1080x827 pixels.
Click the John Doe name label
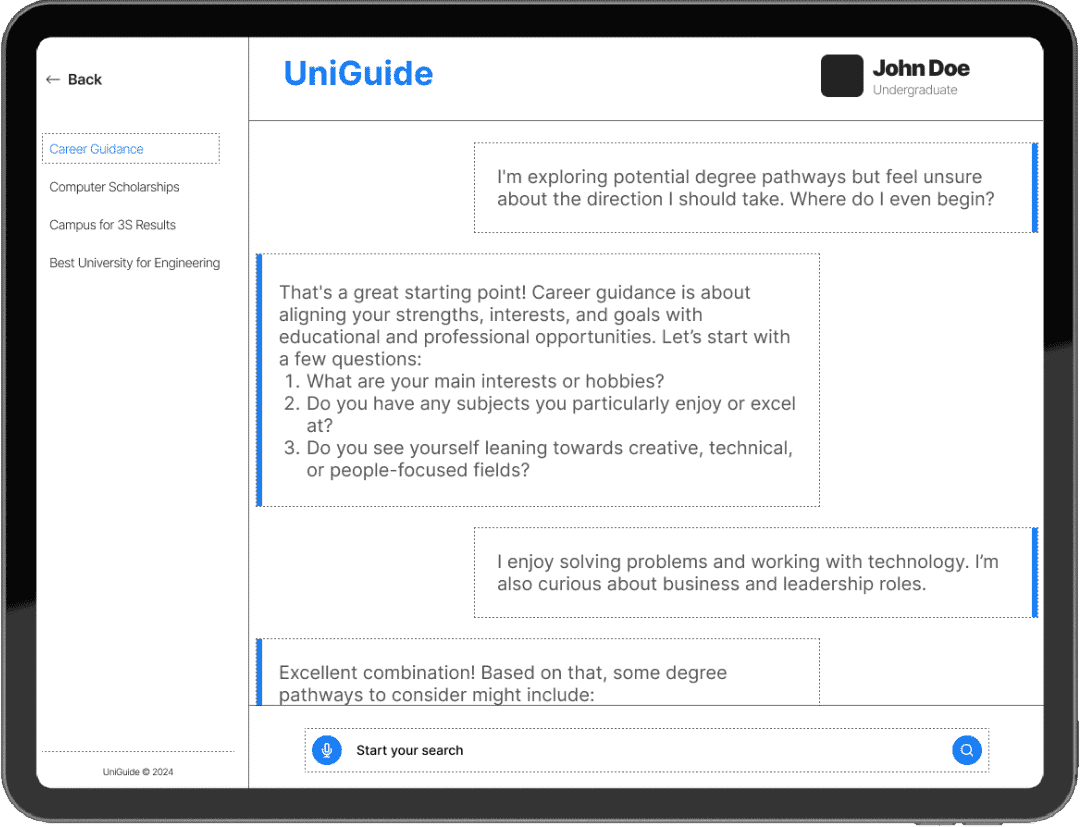(x=921, y=68)
